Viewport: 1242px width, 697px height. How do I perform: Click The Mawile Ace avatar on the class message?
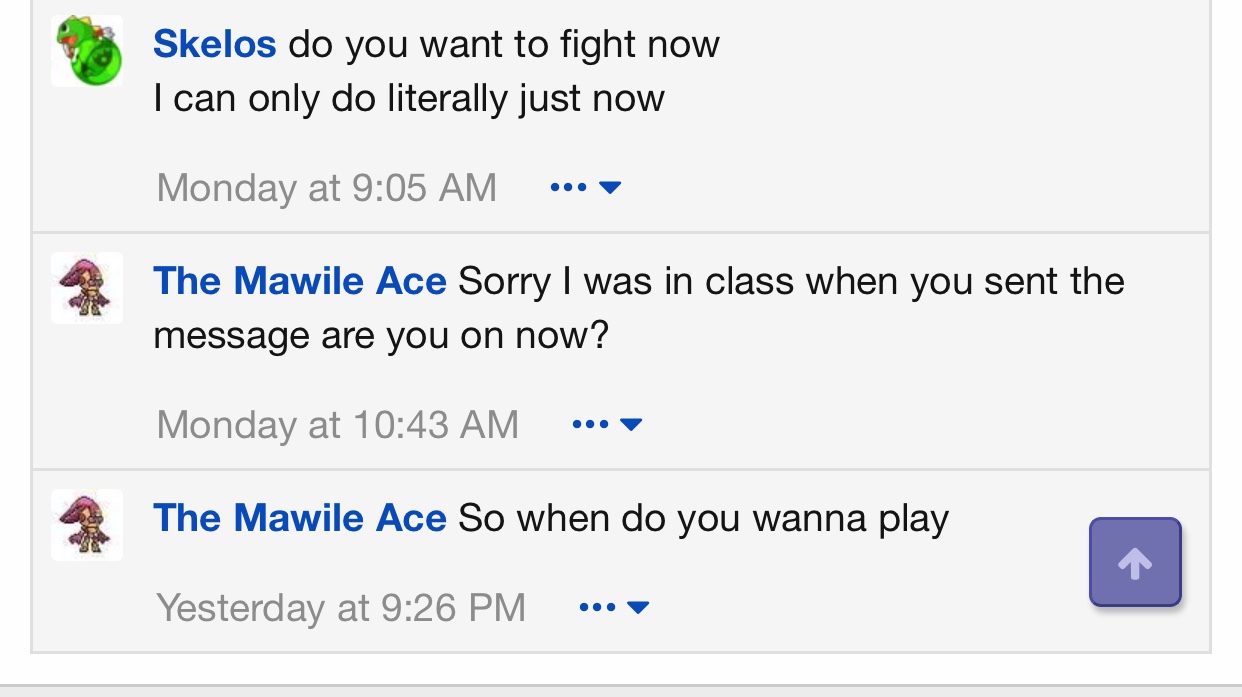(87, 288)
